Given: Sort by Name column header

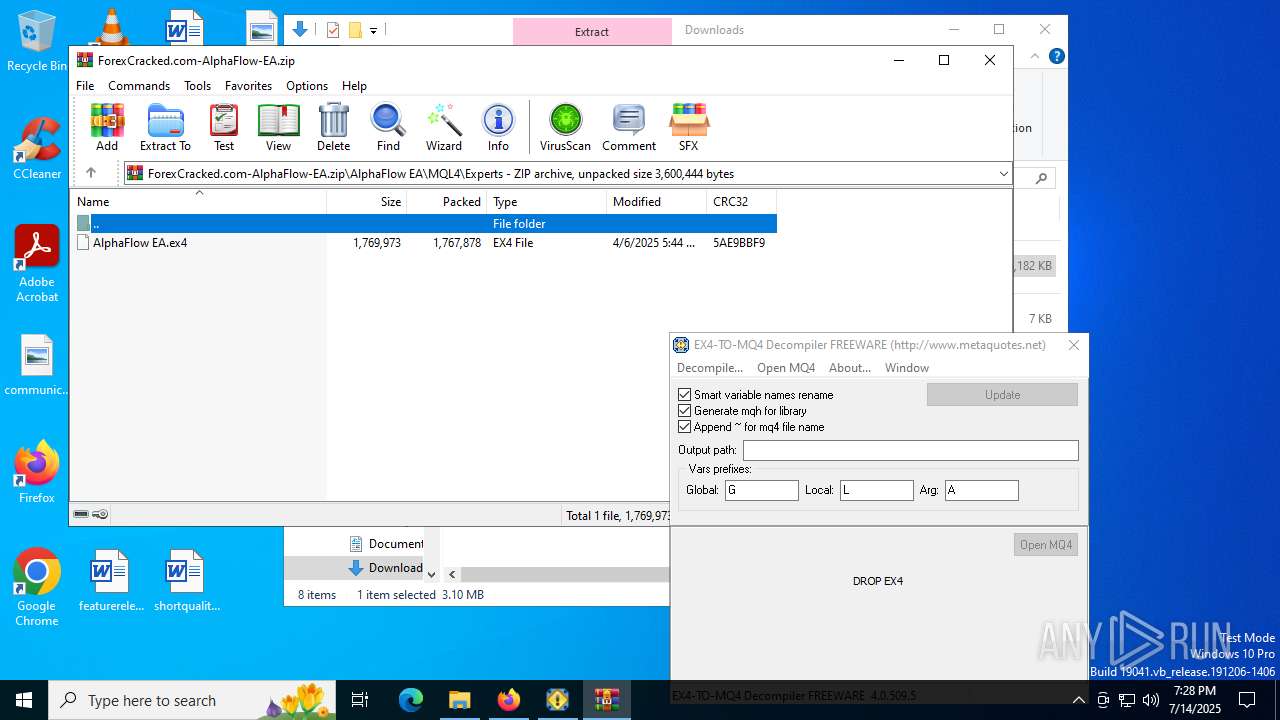Looking at the screenshot, I should (199, 201).
